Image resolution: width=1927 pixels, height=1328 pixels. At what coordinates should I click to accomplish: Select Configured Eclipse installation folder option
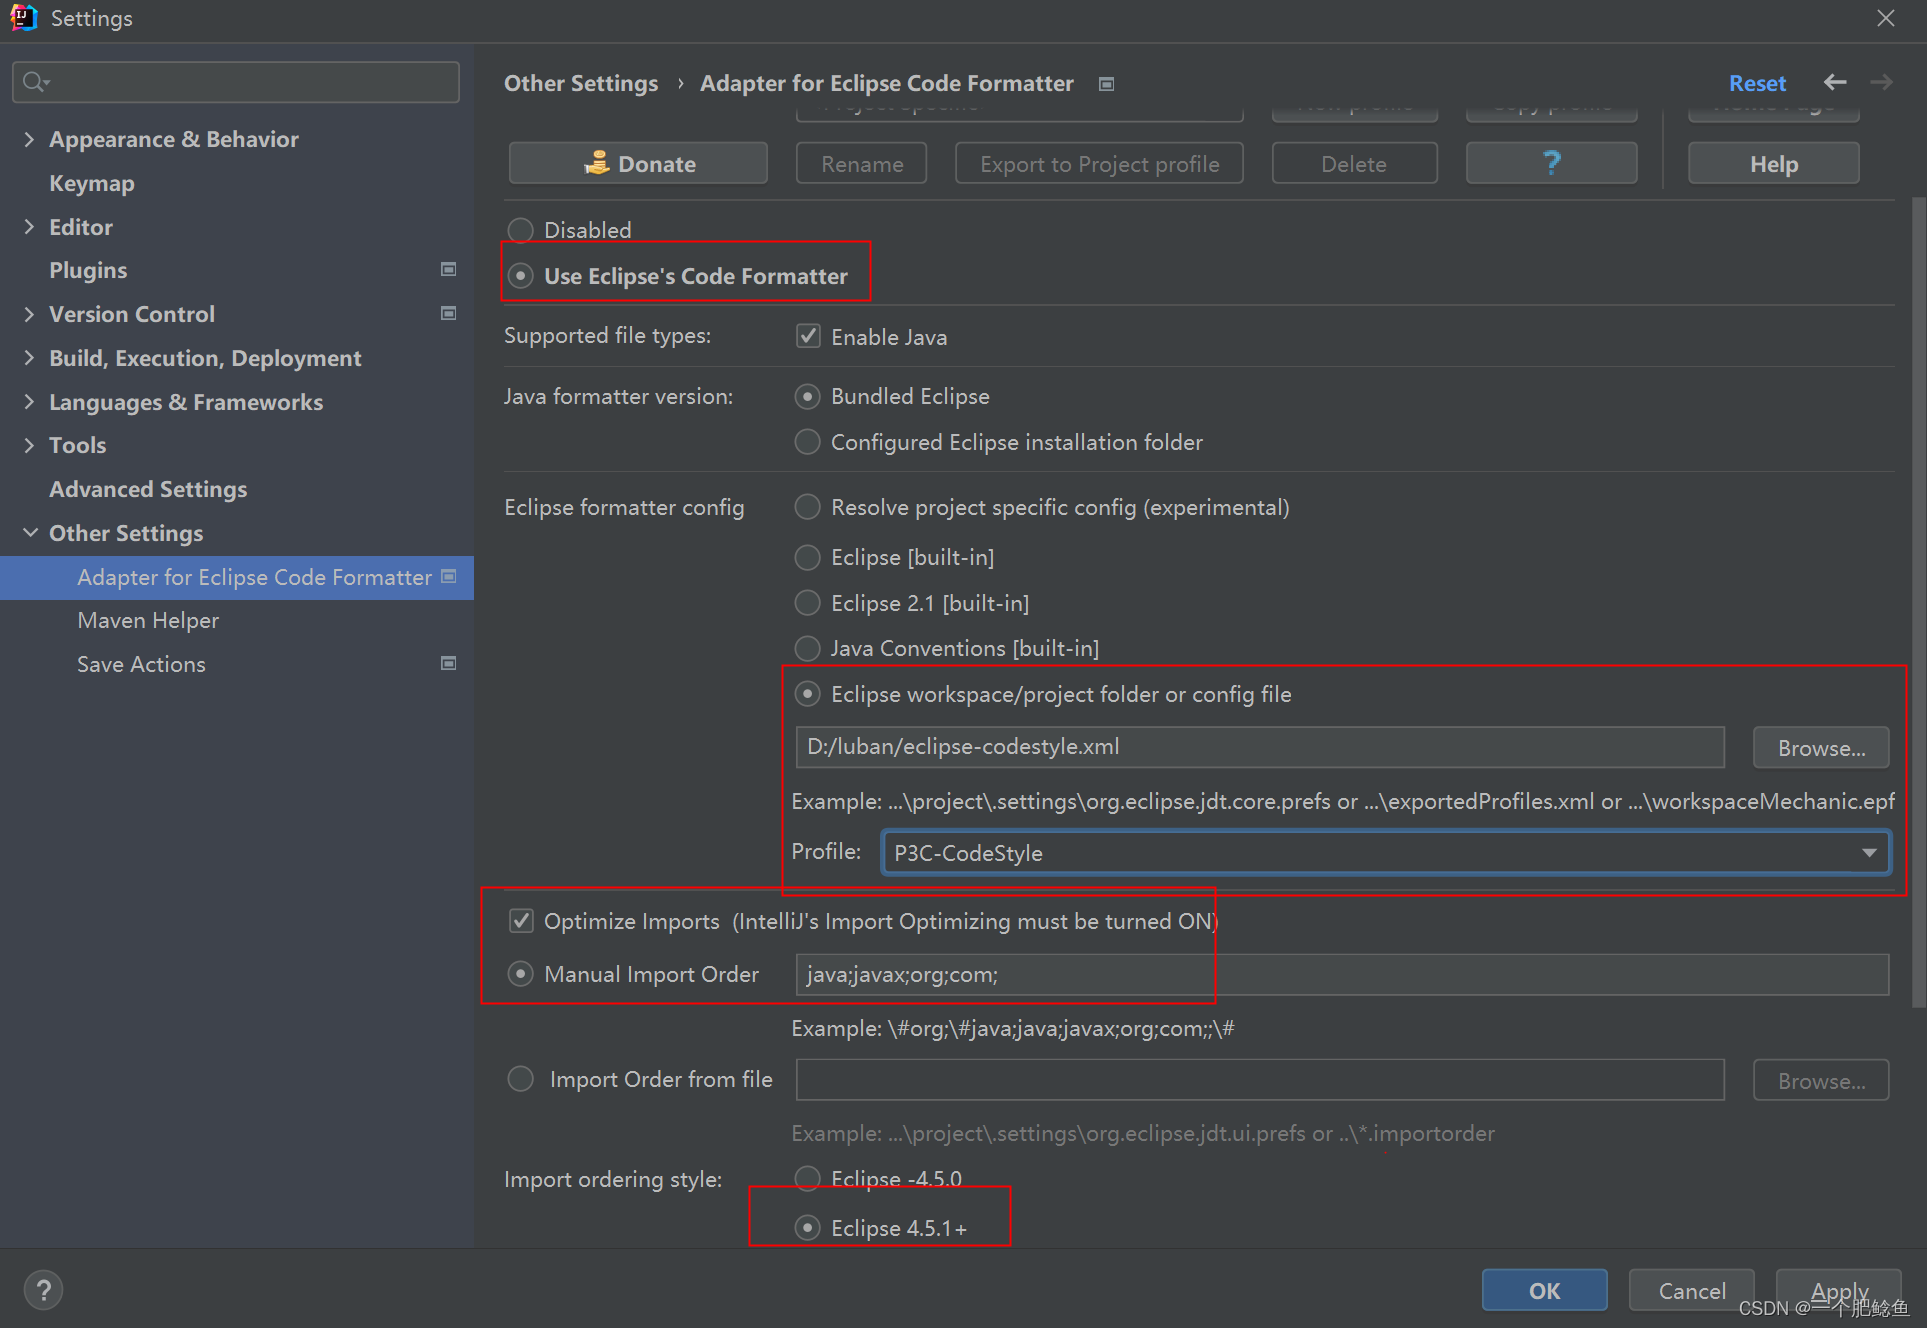[x=808, y=442]
